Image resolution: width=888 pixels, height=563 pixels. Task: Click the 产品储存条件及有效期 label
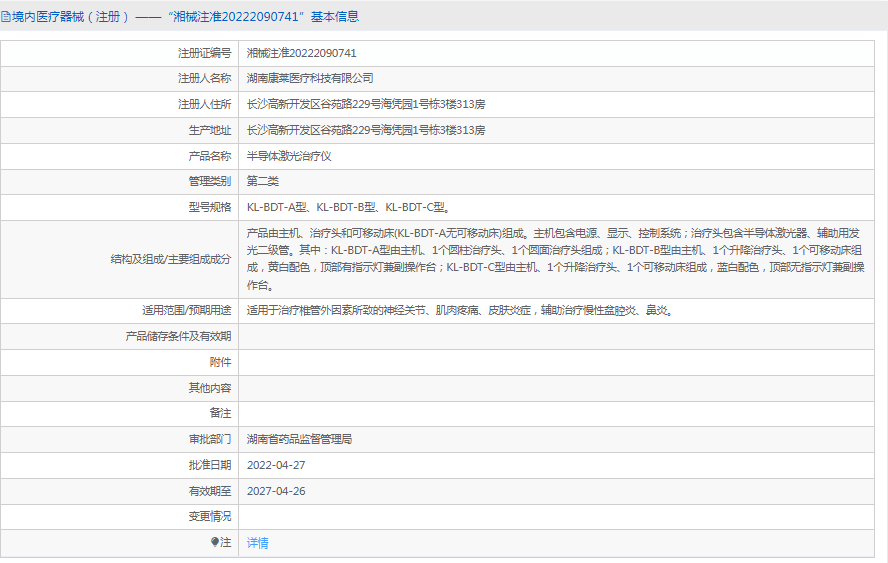pyautogui.click(x=178, y=336)
